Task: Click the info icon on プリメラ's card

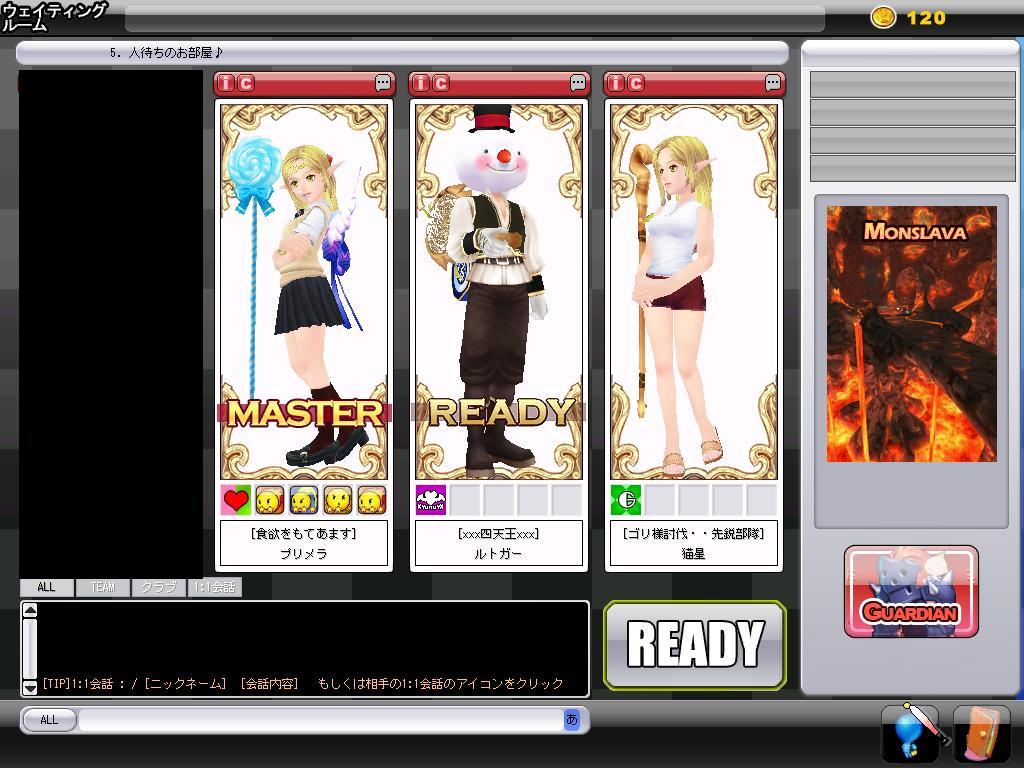Action: point(226,83)
